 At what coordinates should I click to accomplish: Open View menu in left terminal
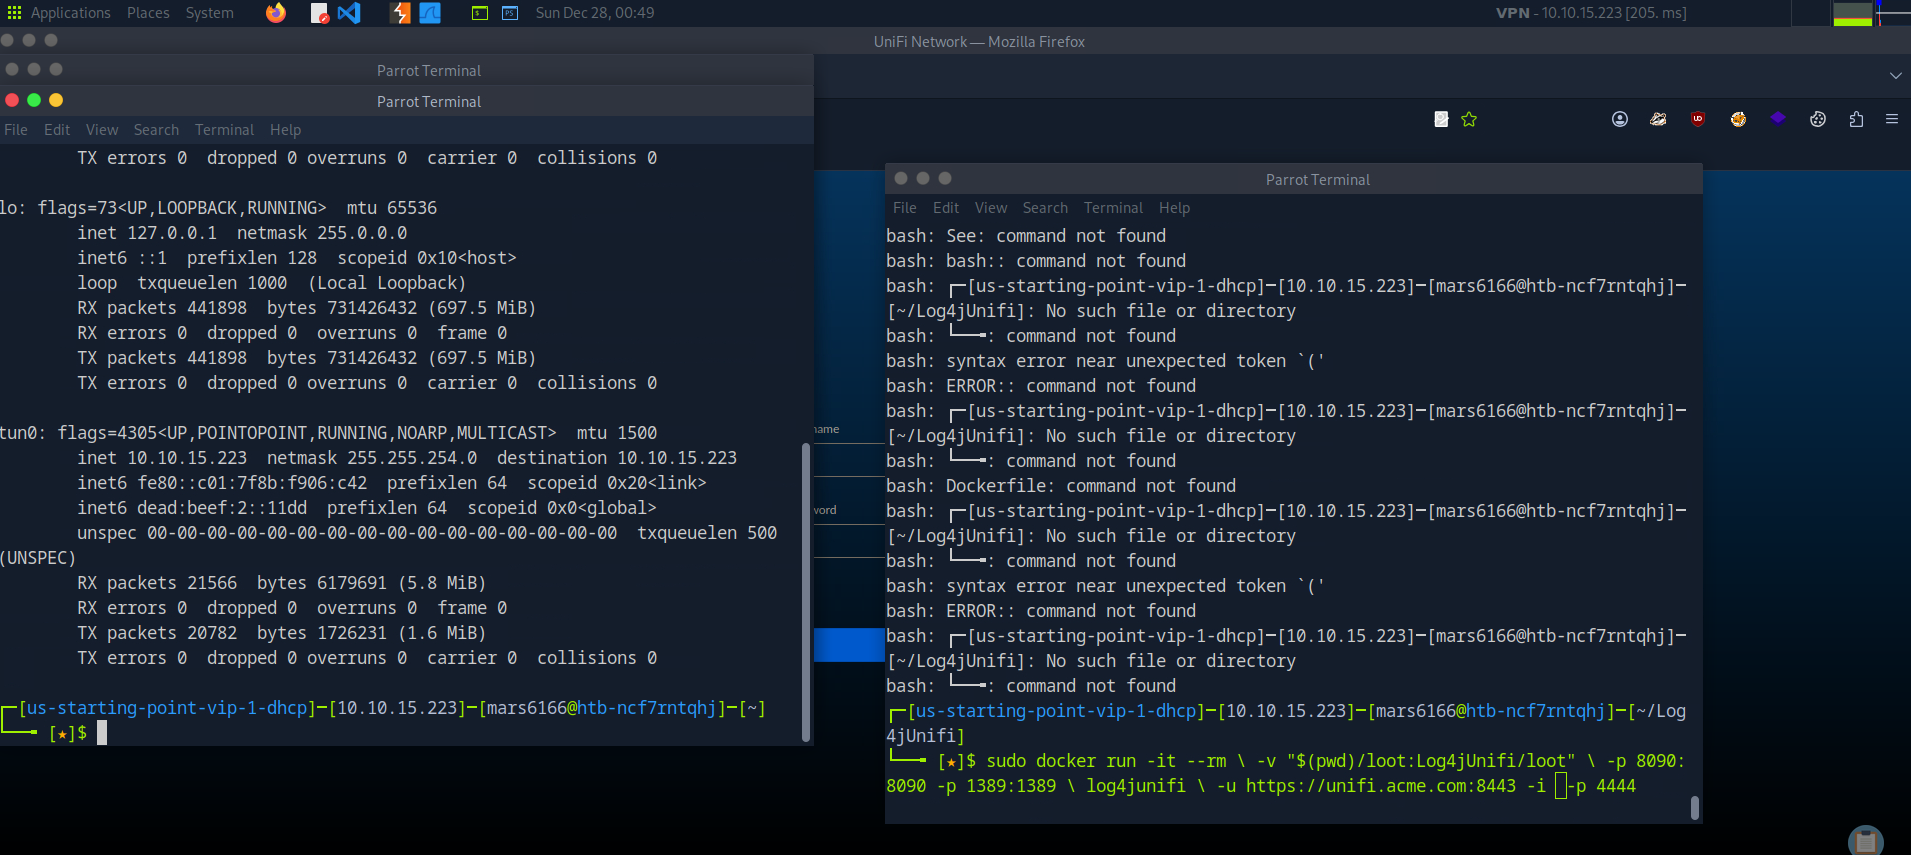click(x=102, y=130)
